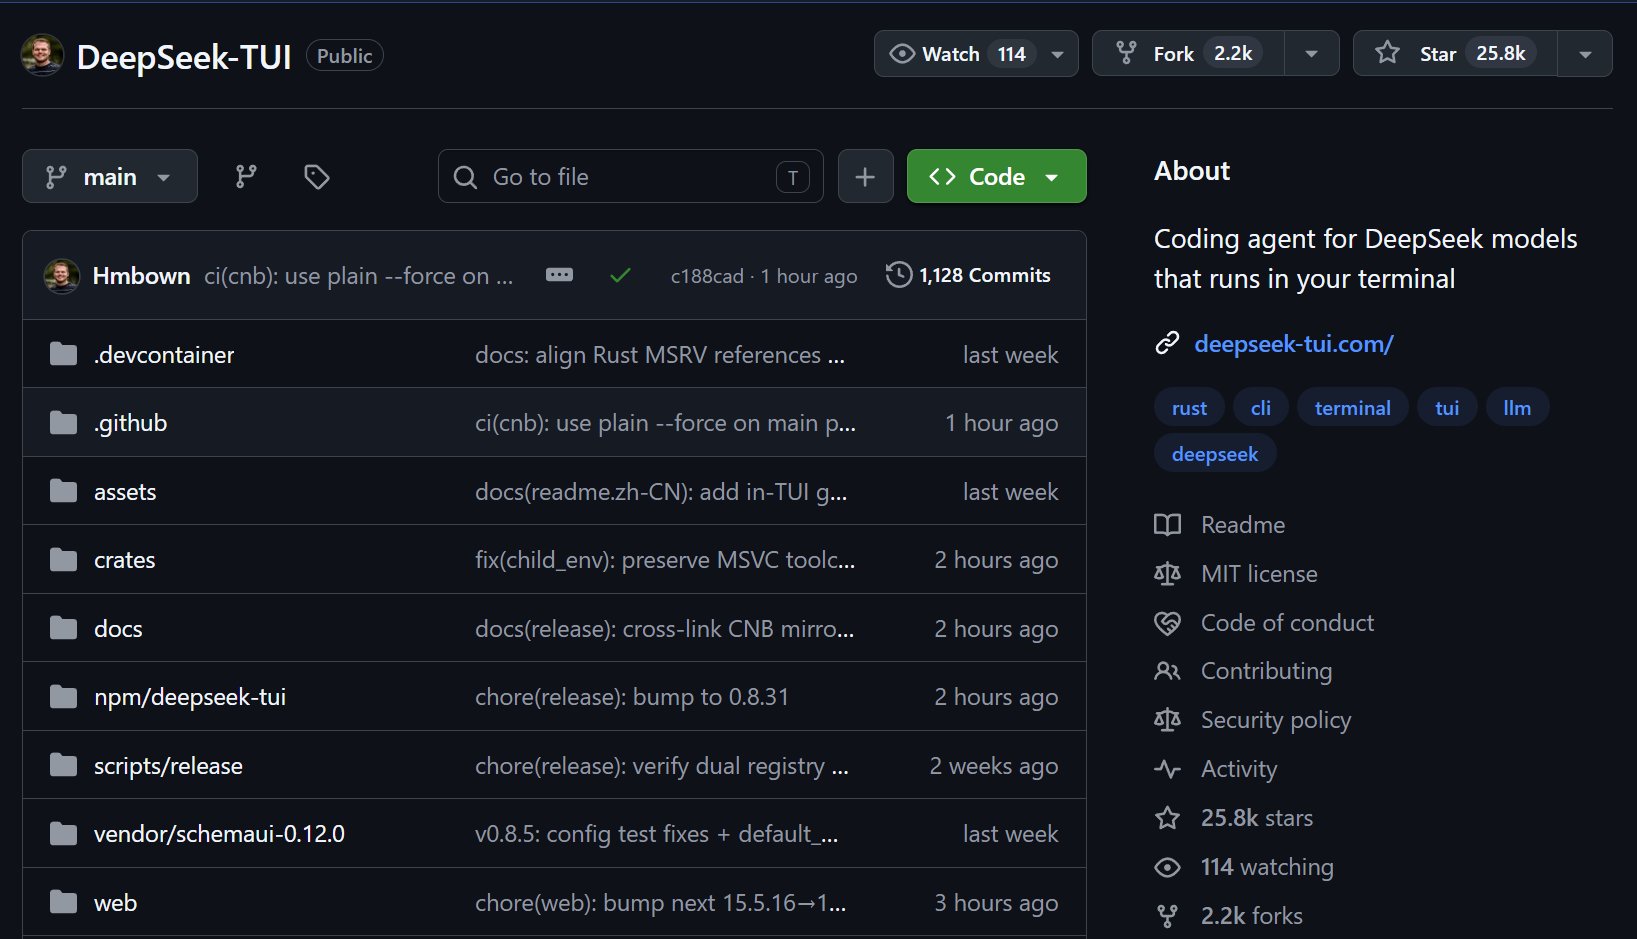This screenshot has width=1637, height=939.
Task: Click the vendor/schemaui-0.12.0 folder icon
Action: coord(63,834)
